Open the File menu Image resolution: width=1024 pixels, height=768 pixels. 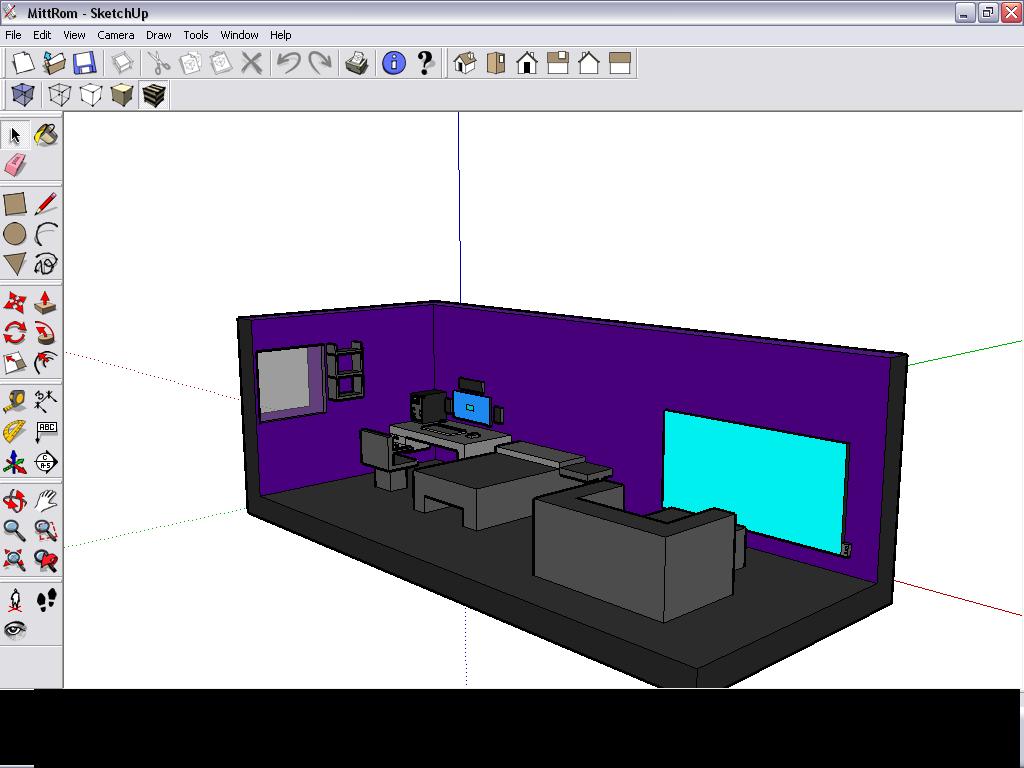tap(13, 35)
